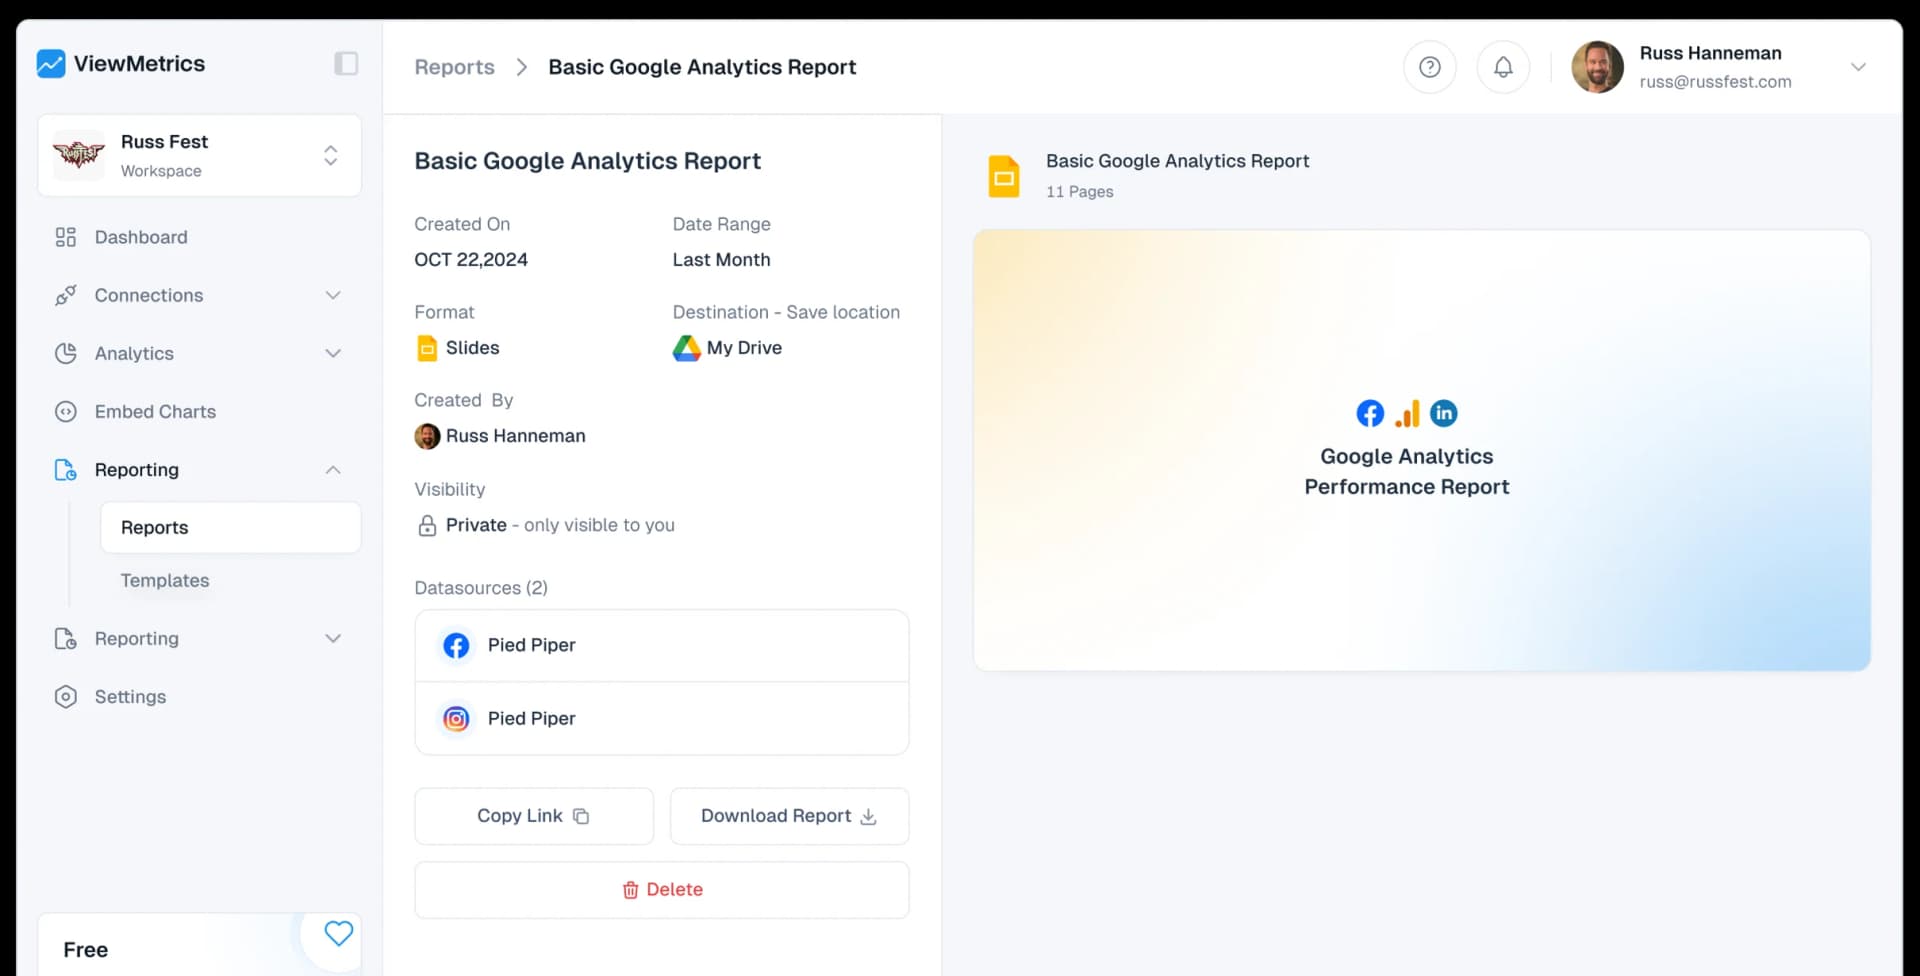Image resolution: width=1920 pixels, height=976 pixels.
Task: Click the Facebook icon next to Pied Piper
Action: [456, 645]
